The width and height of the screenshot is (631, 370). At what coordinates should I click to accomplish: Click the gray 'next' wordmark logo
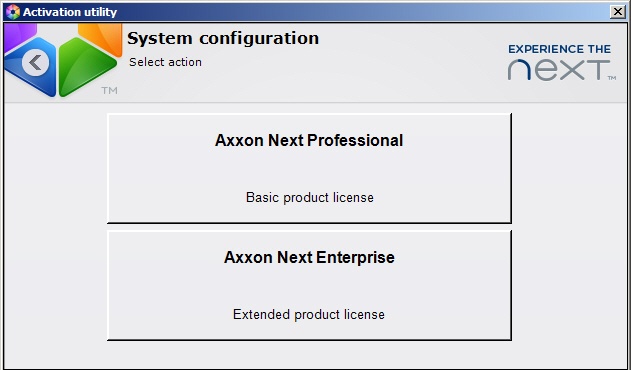(x=559, y=70)
